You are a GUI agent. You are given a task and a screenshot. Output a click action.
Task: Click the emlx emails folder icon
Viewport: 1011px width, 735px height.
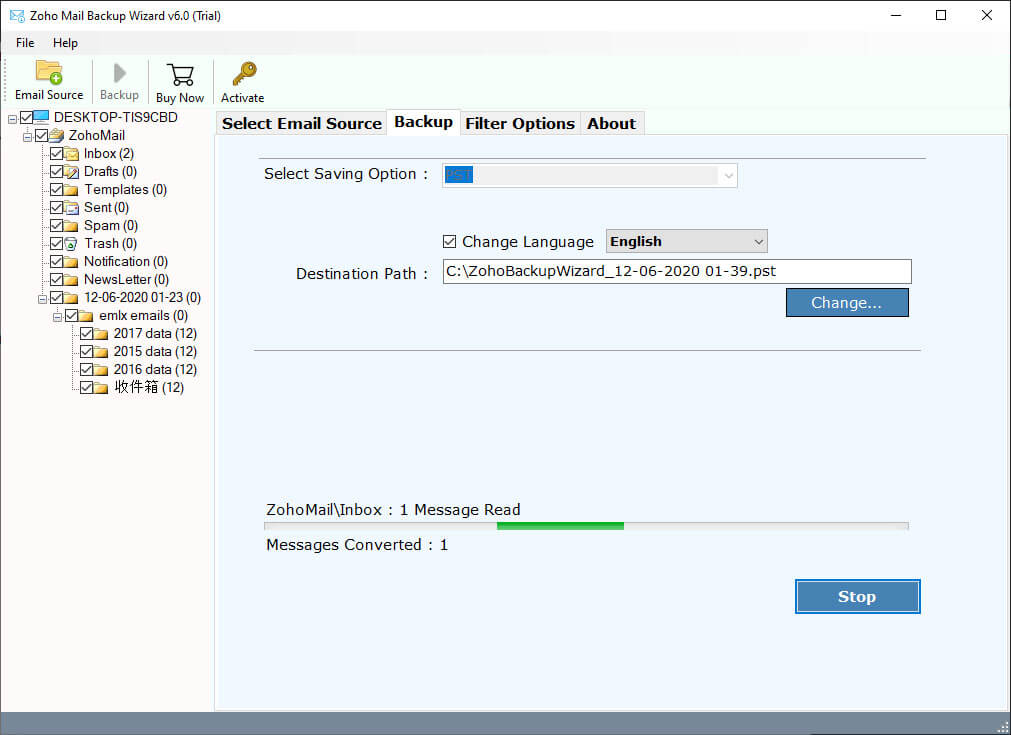coord(86,316)
